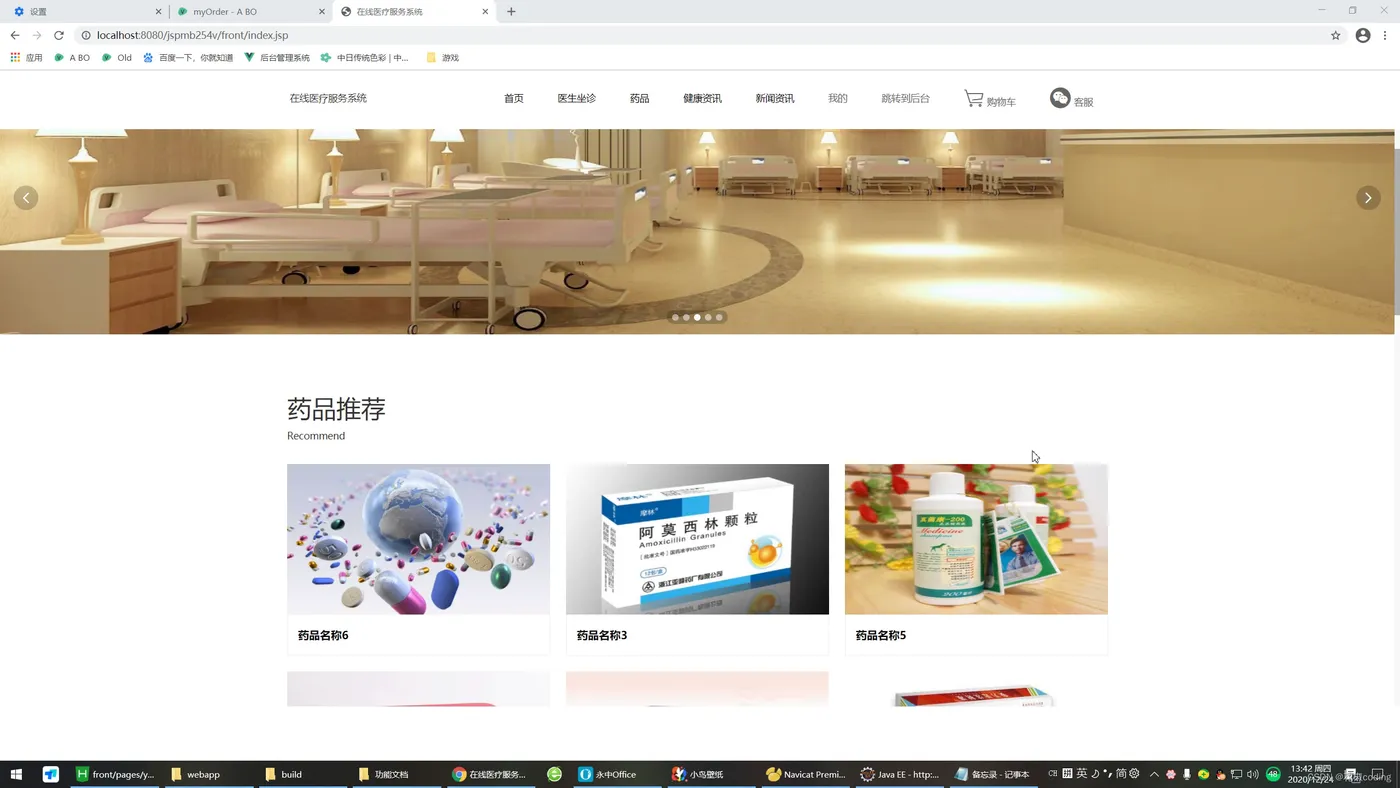Click the 药品名称6 product title
Image resolution: width=1400 pixels, height=788 pixels.
click(323, 635)
